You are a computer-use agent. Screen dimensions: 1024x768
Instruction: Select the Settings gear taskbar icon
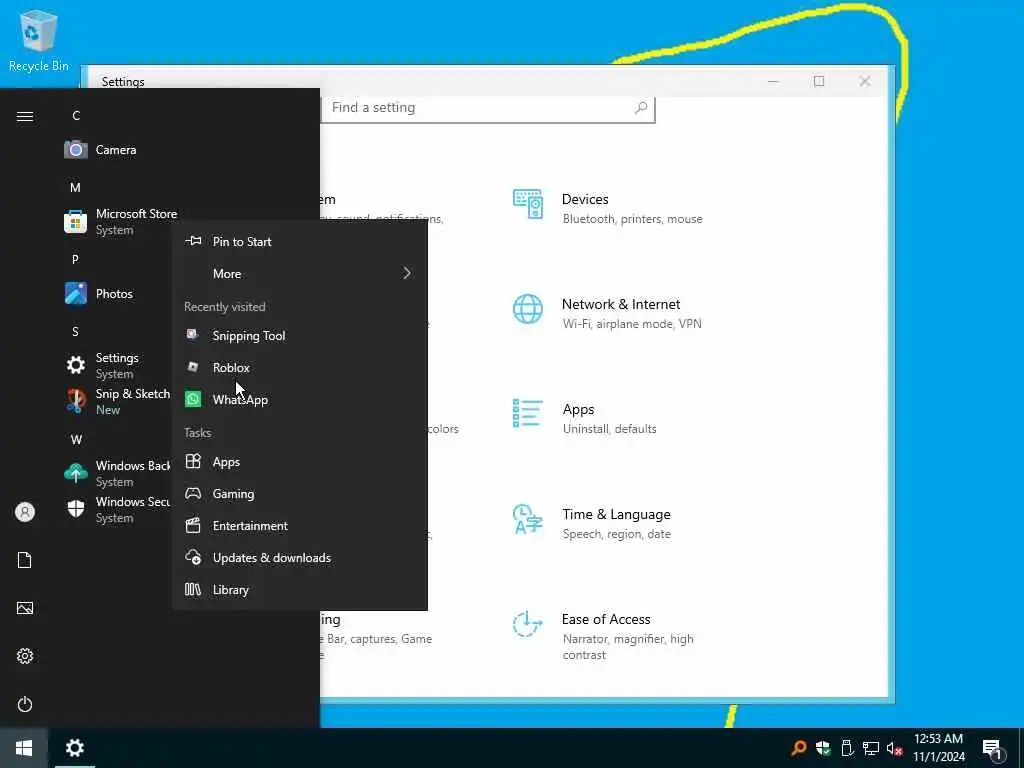(x=74, y=748)
